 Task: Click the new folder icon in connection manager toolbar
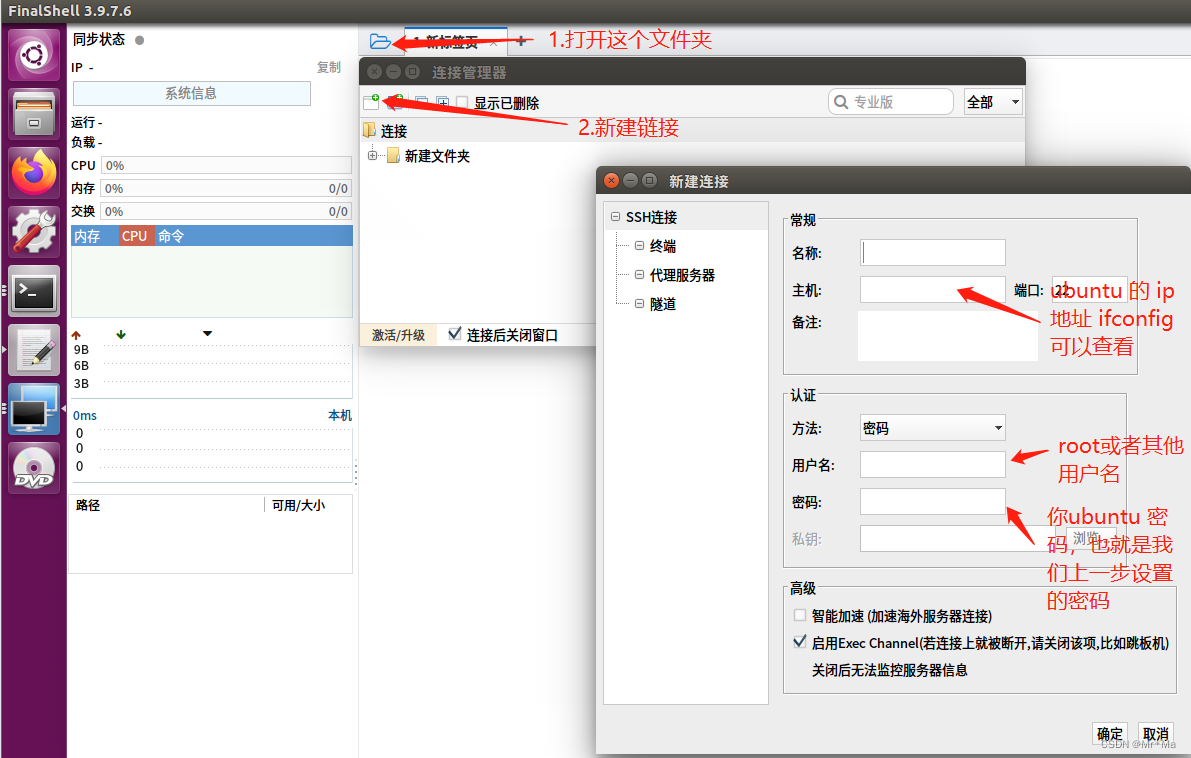(x=396, y=102)
